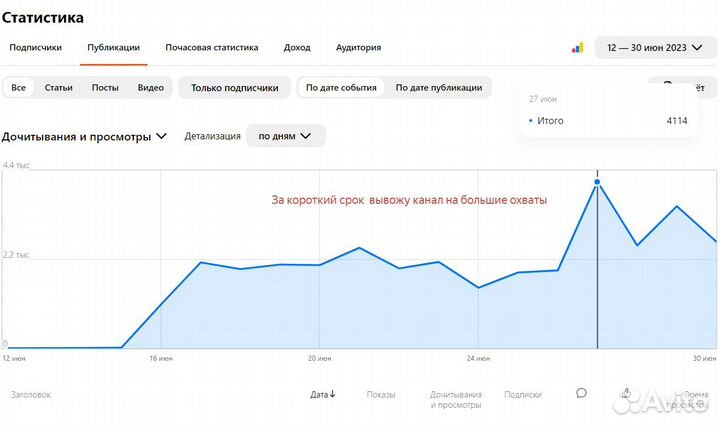
Task: Expand the Дочитывания и просмотры metric selector
Action: [x=84, y=136]
